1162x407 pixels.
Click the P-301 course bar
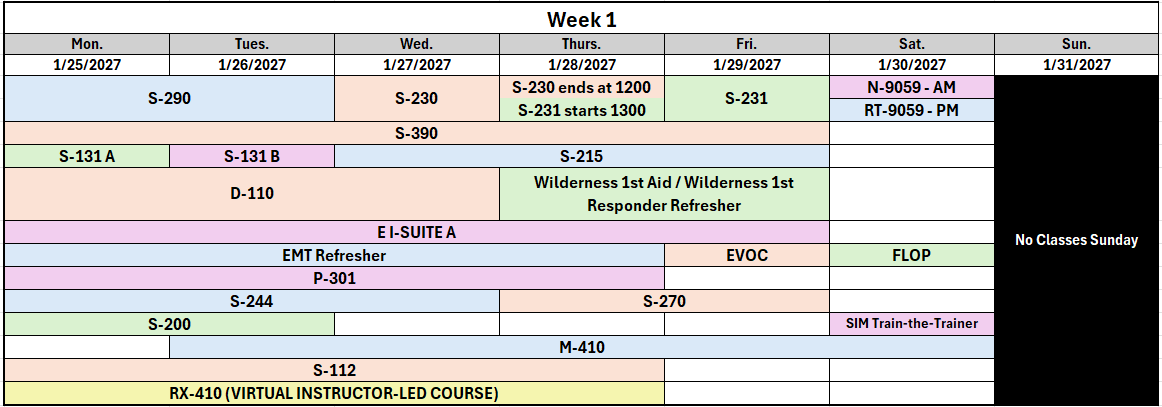coord(334,279)
